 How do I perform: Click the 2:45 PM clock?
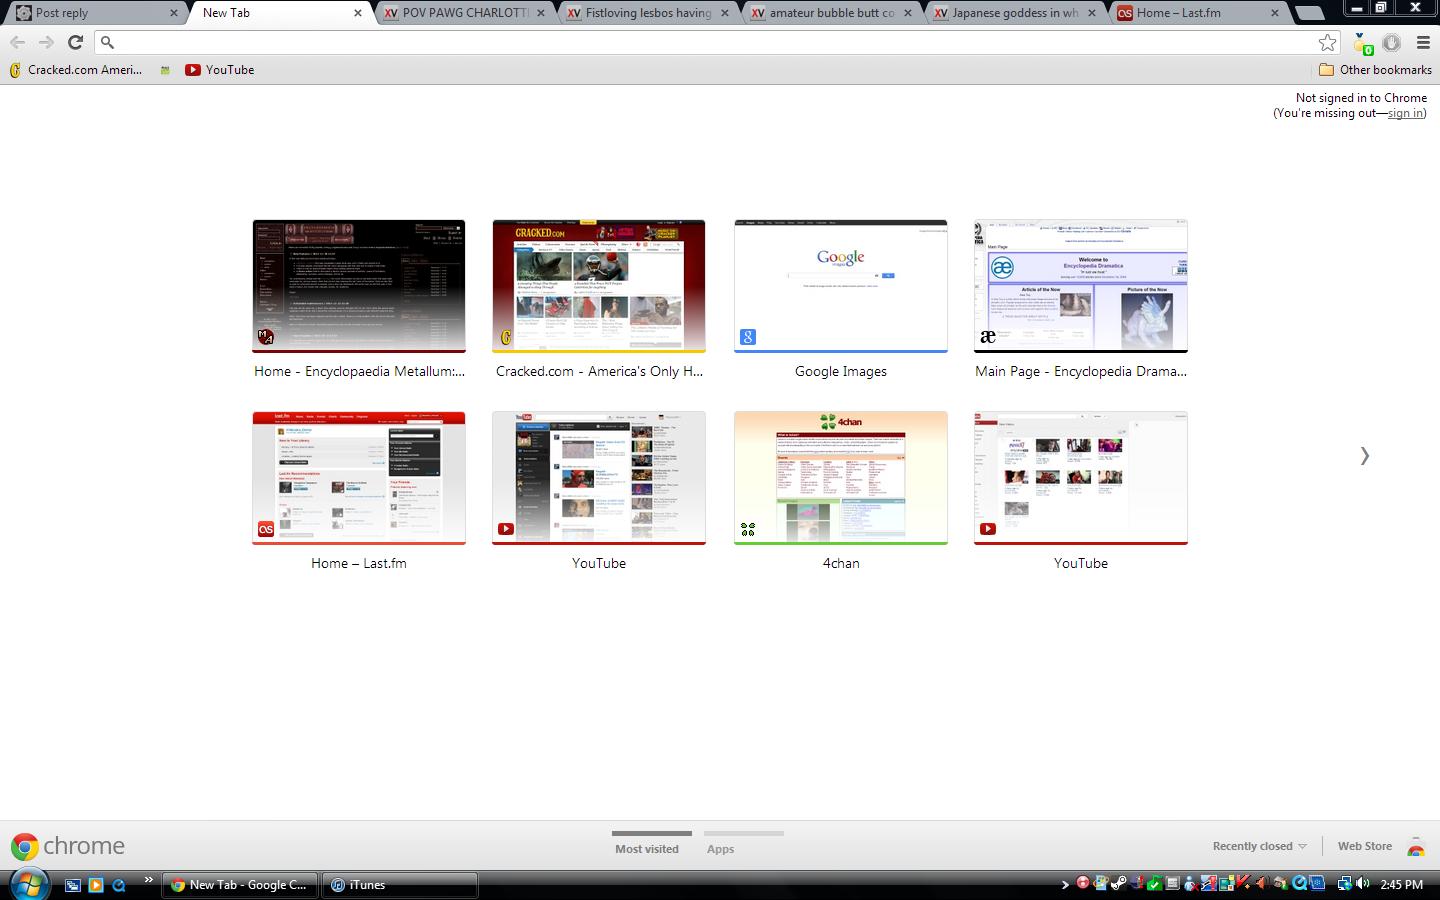pyautogui.click(x=1401, y=885)
